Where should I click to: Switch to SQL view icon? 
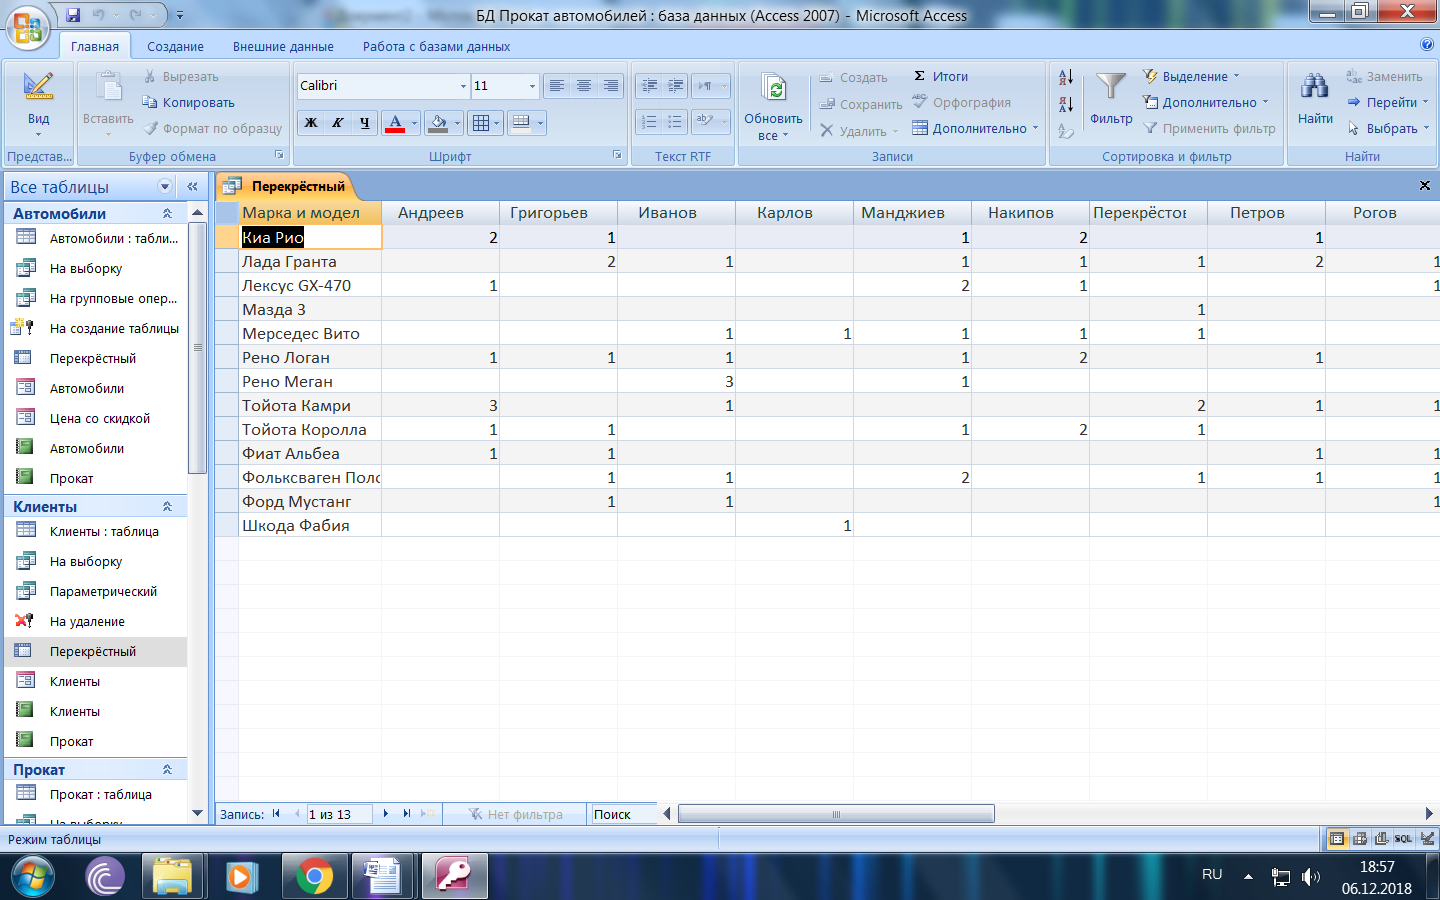1403,839
